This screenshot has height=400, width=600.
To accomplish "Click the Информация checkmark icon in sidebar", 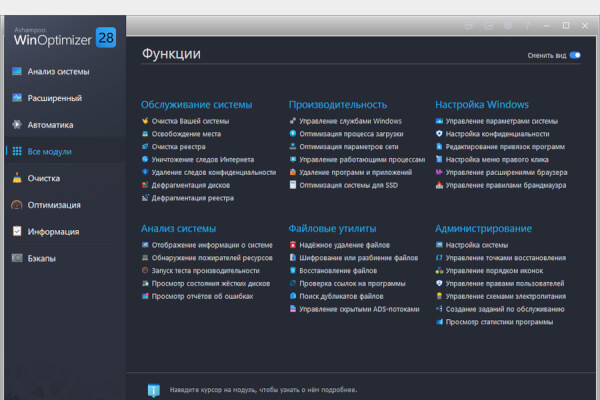I will [x=17, y=231].
